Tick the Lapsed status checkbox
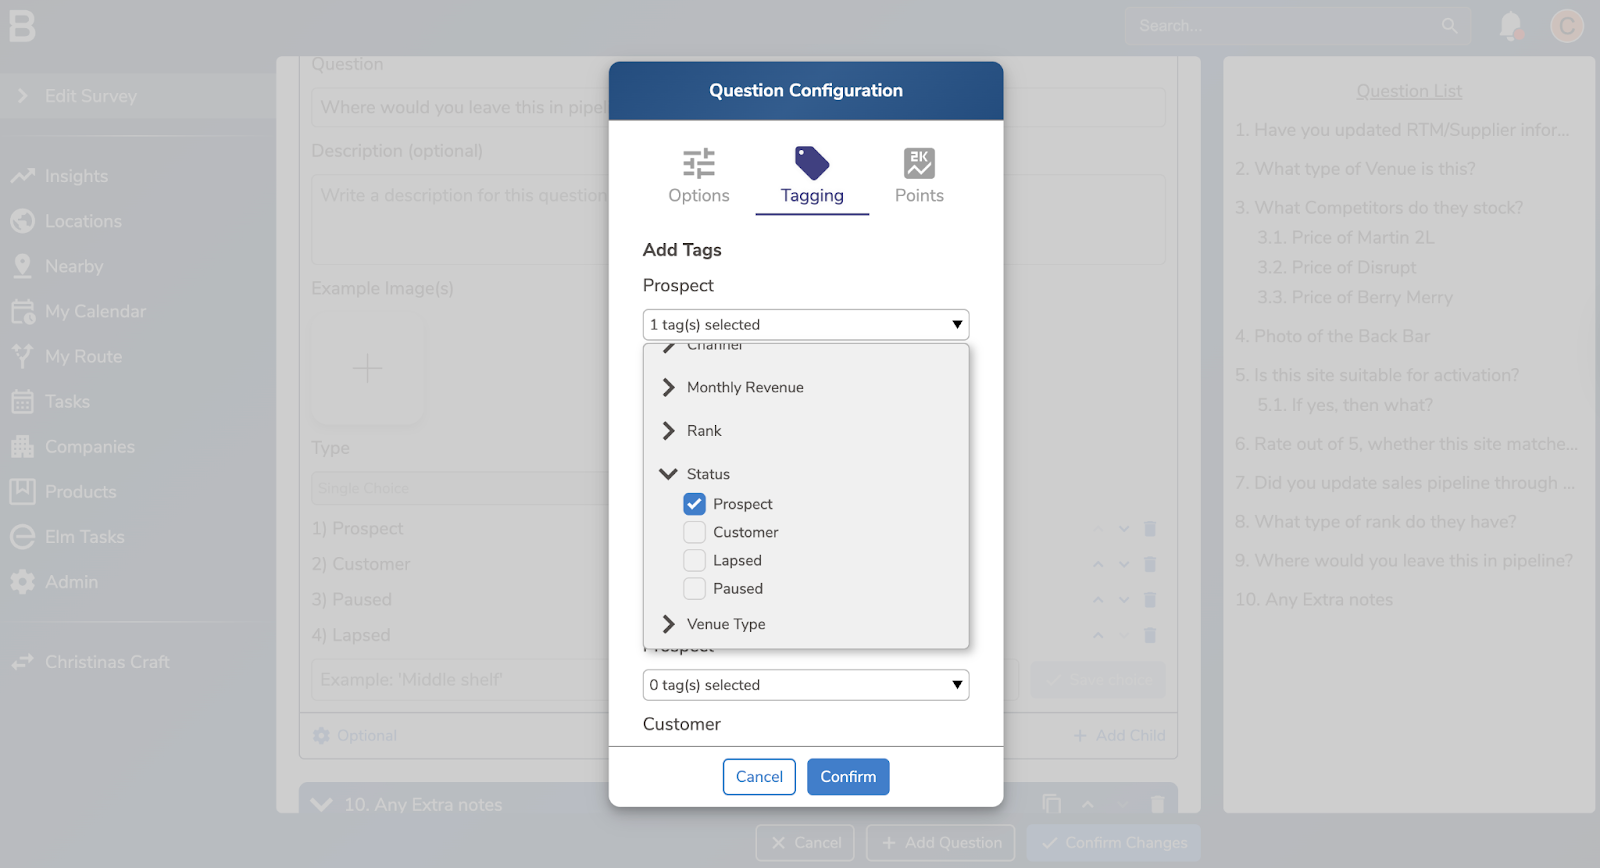This screenshot has width=1600, height=868. [x=694, y=560]
